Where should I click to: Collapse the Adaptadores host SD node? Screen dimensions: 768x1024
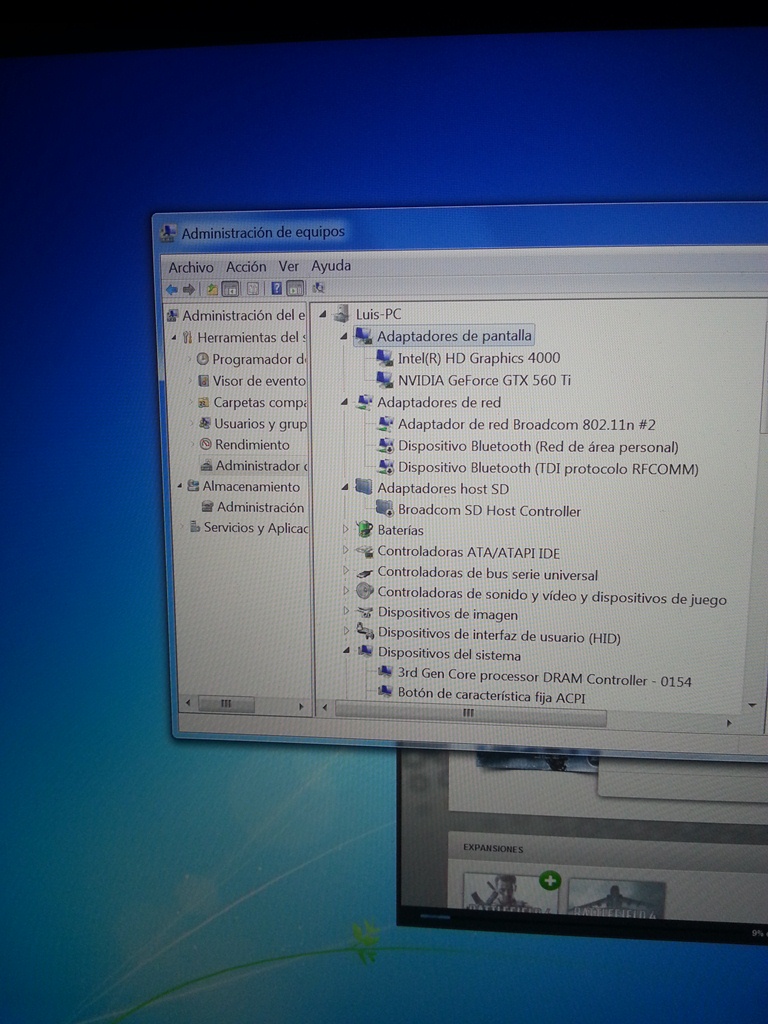click(x=344, y=488)
